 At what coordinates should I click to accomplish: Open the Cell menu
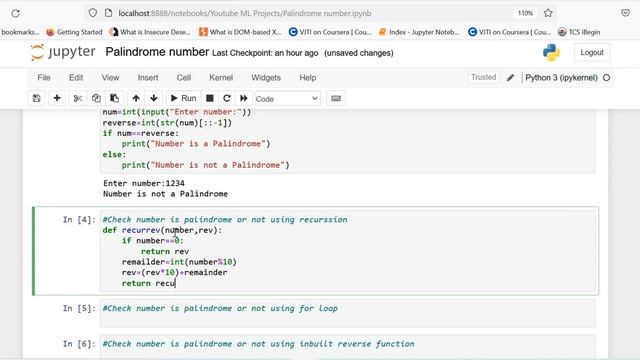(x=184, y=78)
